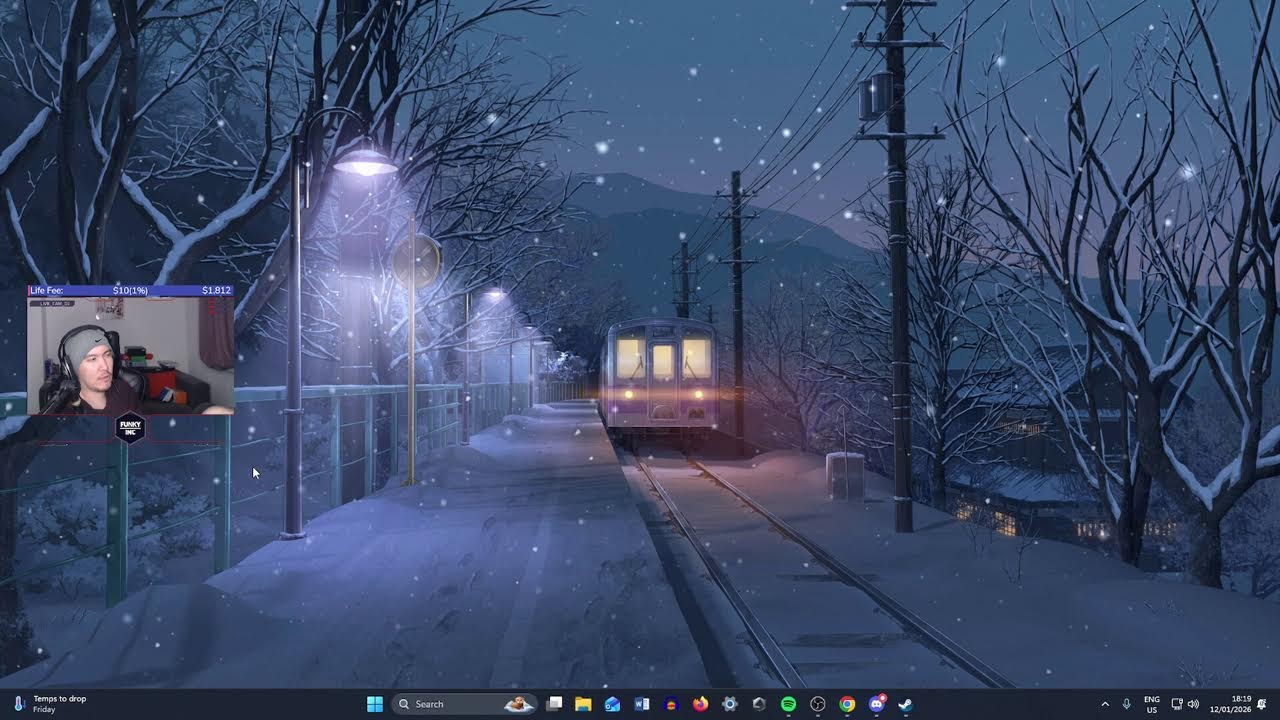Screen dimensions: 1280x720
Task: Switch to Google Chrome in the taskbar
Action: coord(847,704)
